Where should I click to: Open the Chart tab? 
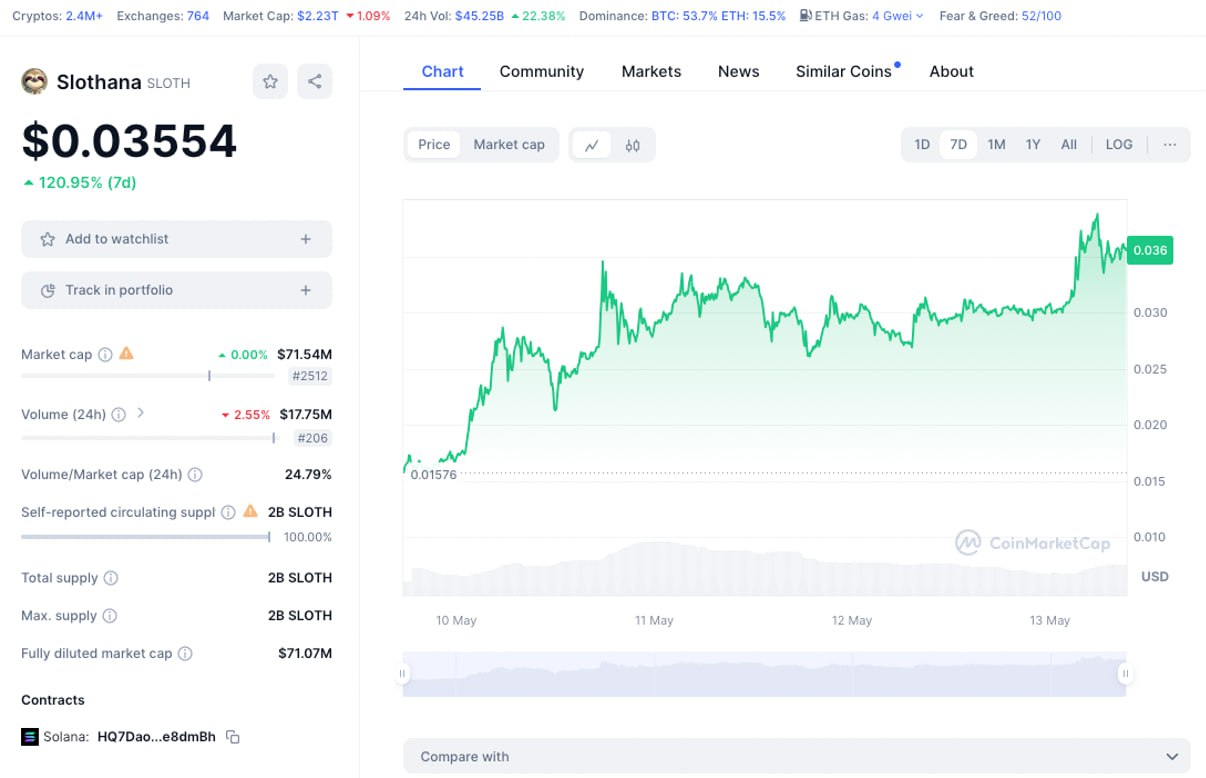click(442, 71)
